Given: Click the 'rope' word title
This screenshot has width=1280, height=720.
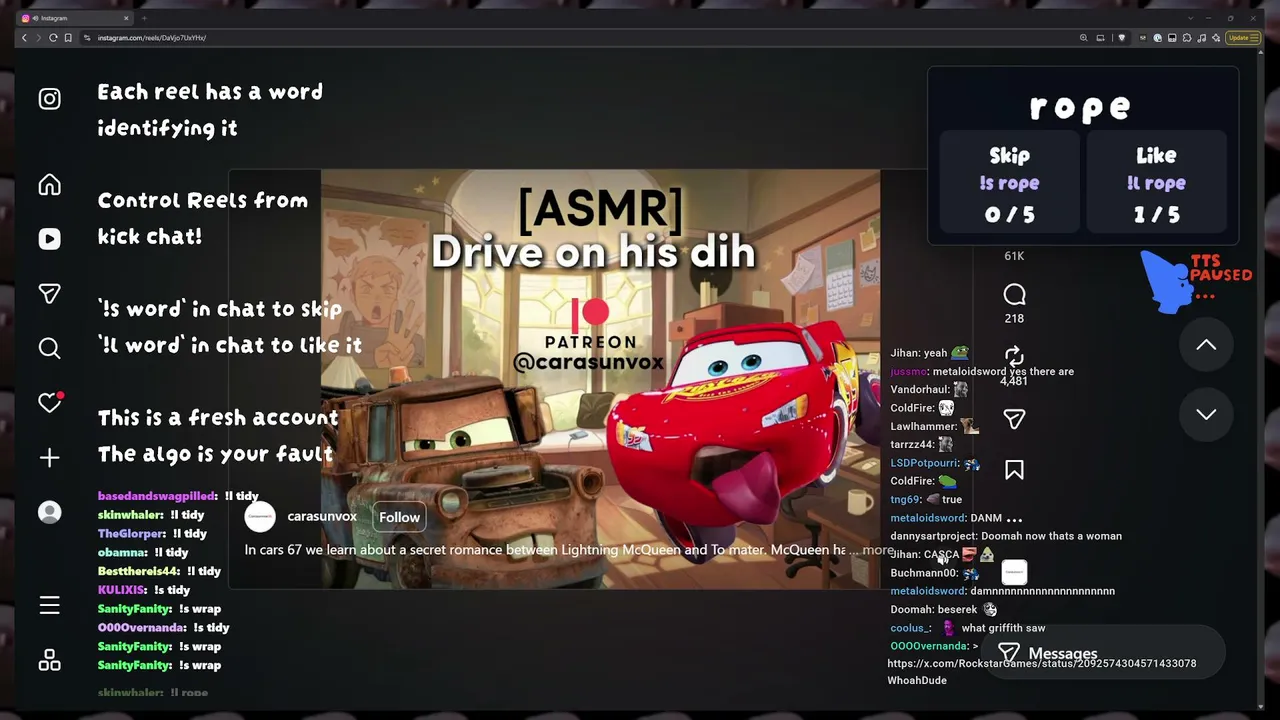Looking at the screenshot, I should (1080, 107).
